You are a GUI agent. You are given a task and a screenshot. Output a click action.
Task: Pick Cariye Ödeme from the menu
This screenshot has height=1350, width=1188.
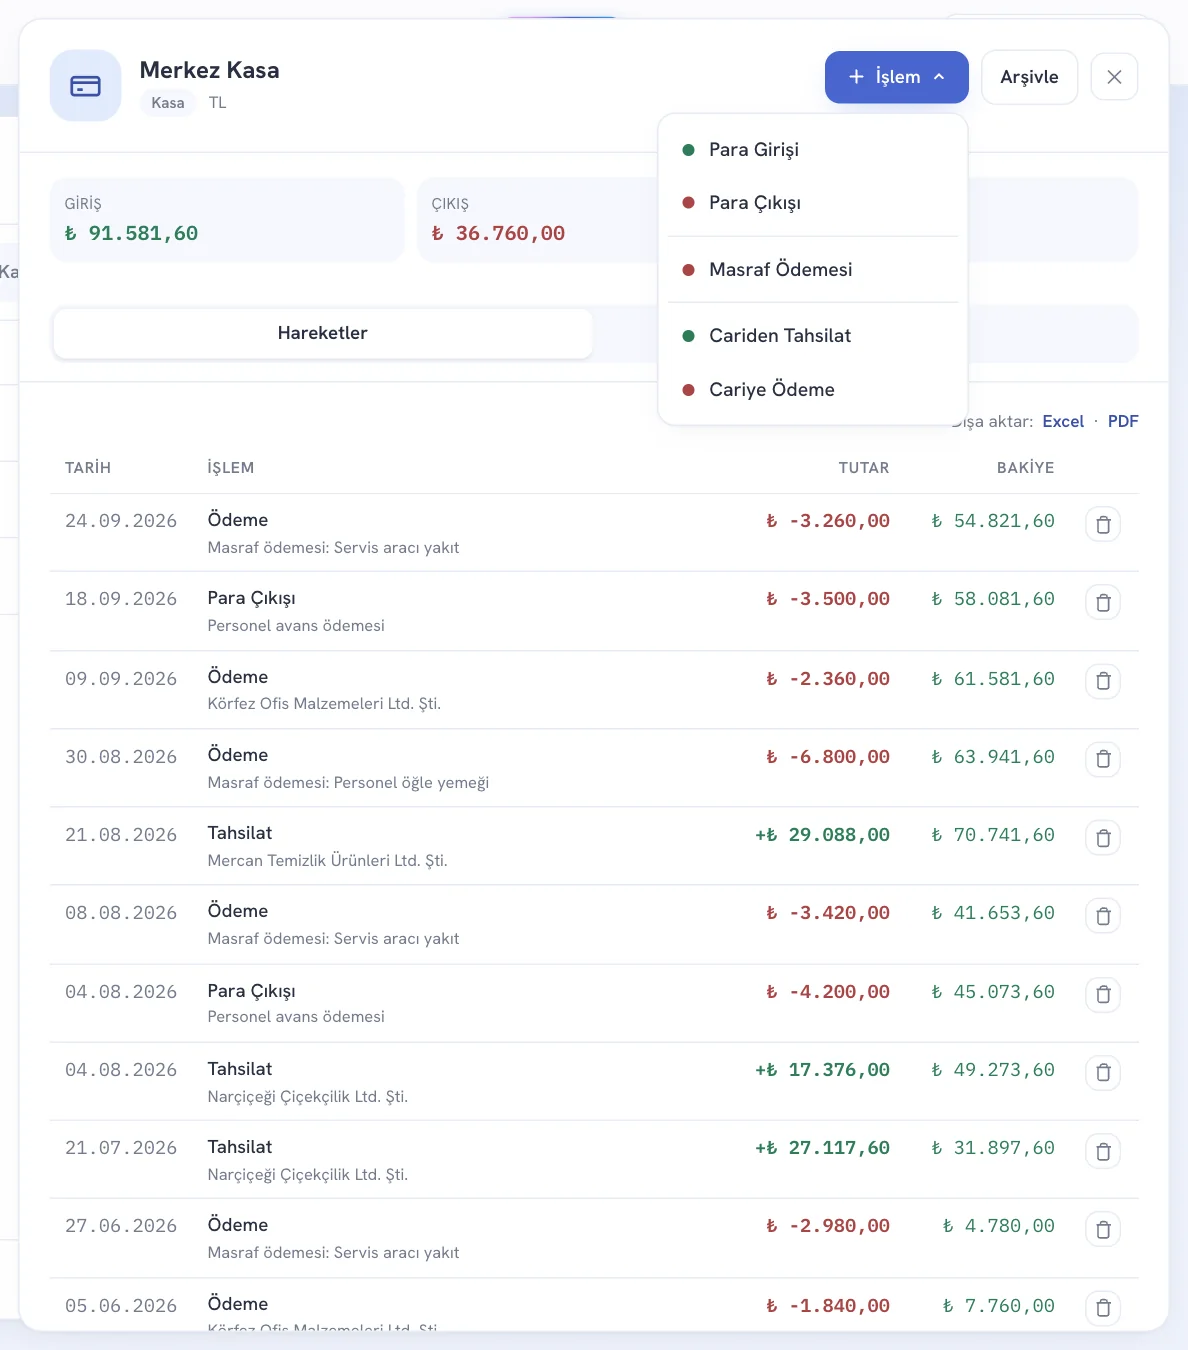813,390
